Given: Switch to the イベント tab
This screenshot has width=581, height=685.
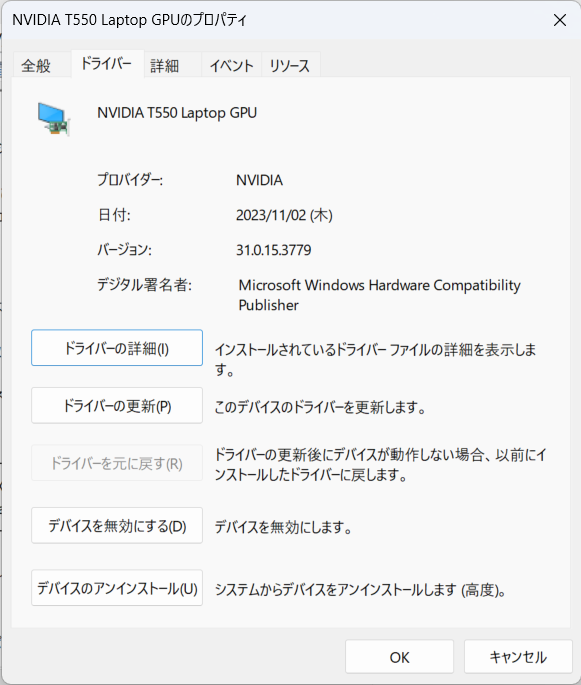Looking at the screenshot, I should click(232, 66).
